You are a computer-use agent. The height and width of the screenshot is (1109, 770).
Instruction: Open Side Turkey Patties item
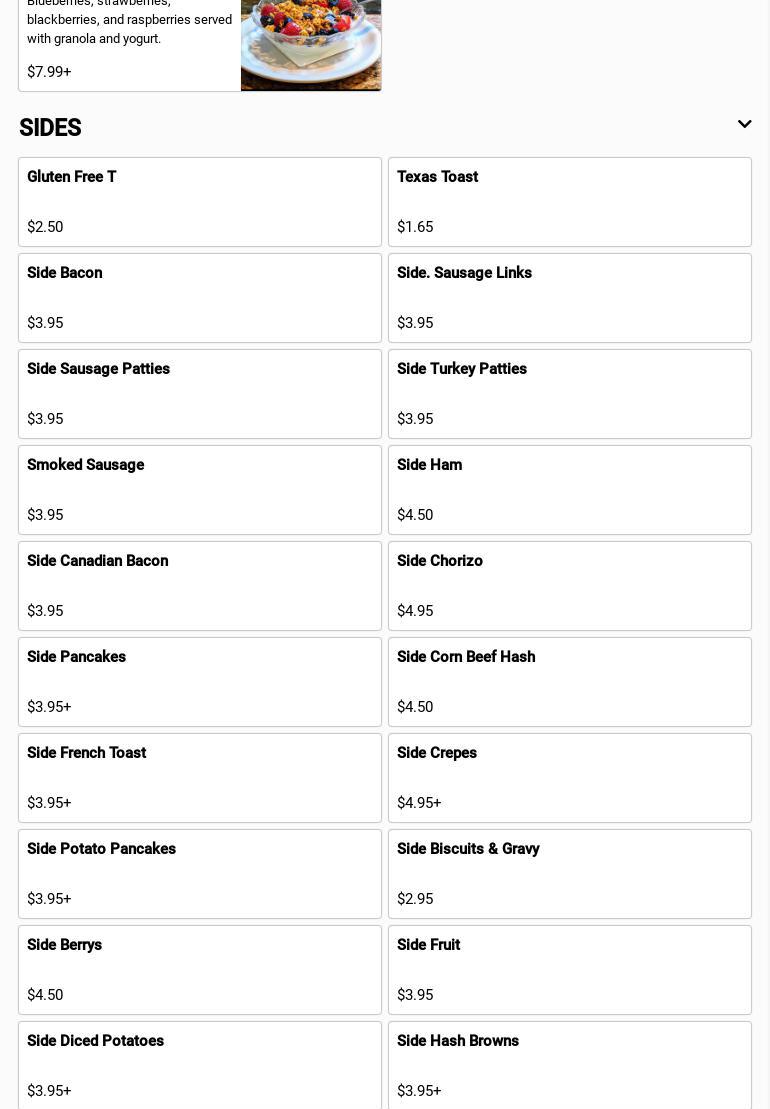pos(570,394)
